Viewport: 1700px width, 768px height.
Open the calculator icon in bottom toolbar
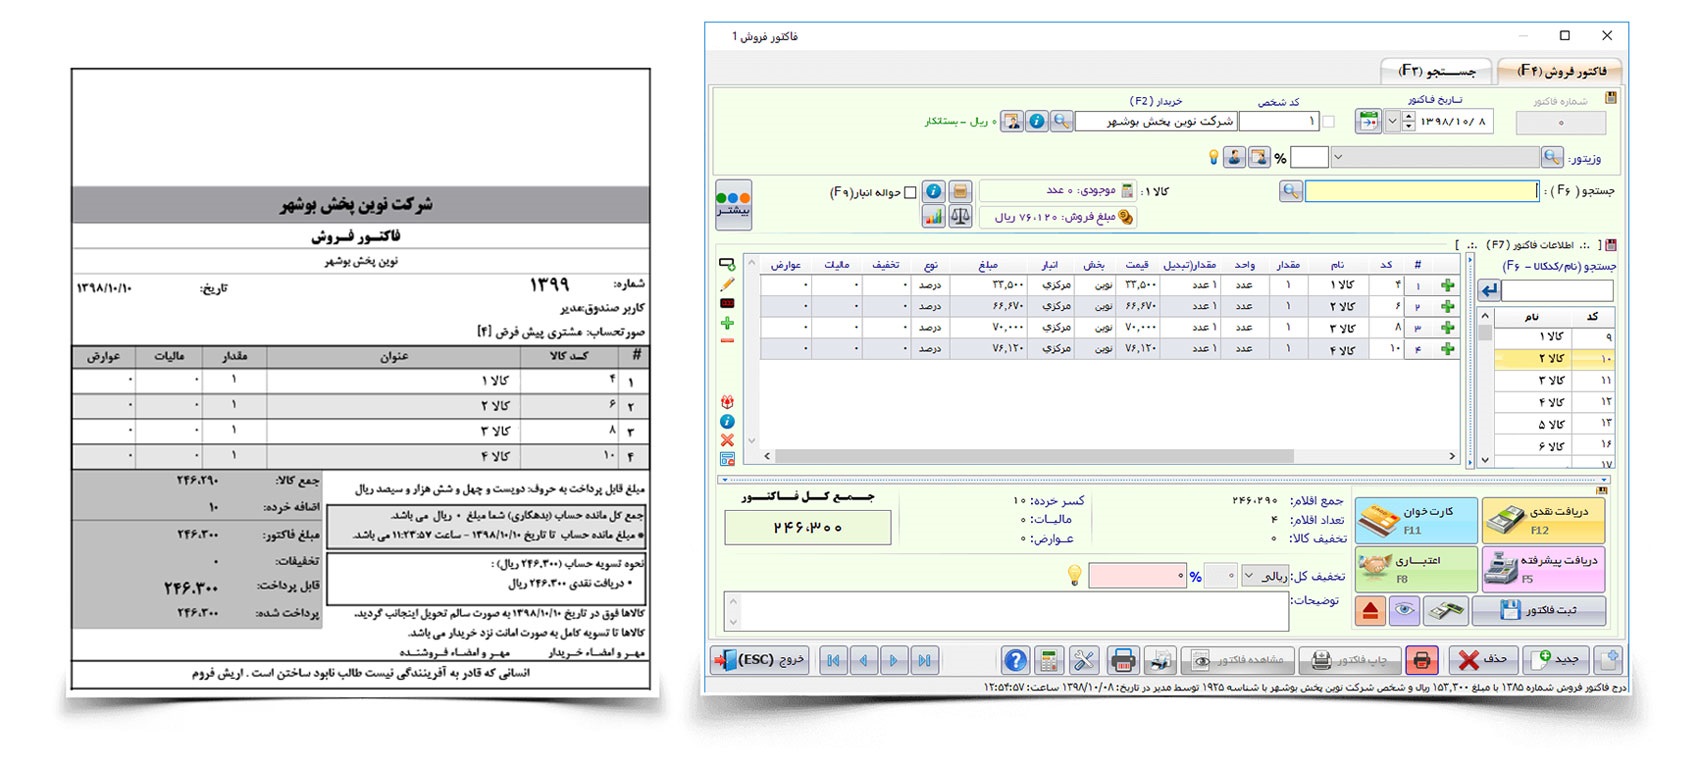click(1048, 660)
